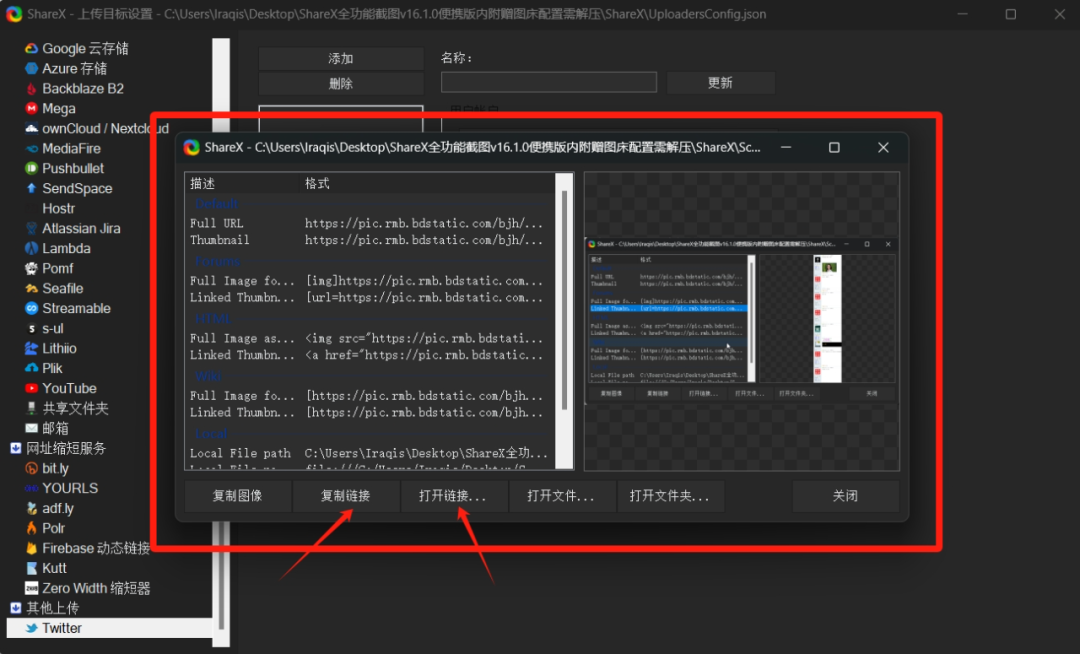1080x654 pixels.
Task: Click the 更新 button
Action: point(720,83)
